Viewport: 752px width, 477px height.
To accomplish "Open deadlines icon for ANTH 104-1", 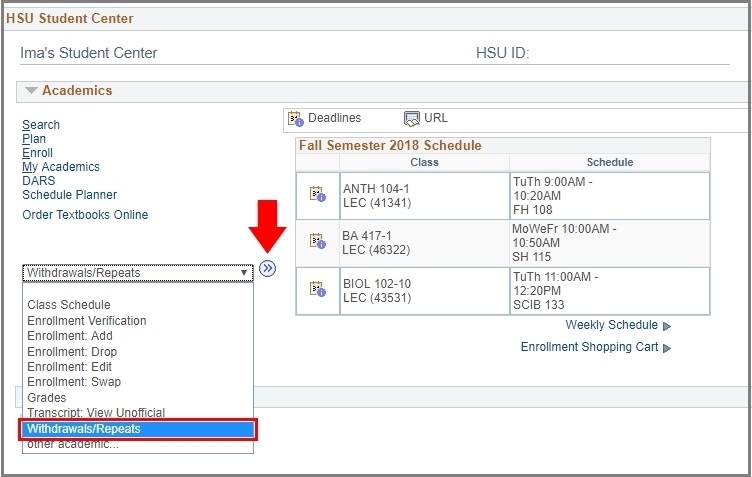I will 317,194.
